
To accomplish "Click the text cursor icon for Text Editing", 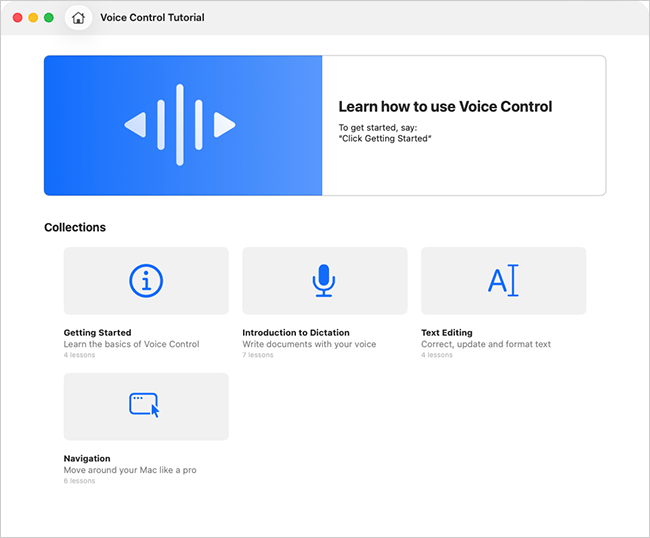I will point(503,281).
